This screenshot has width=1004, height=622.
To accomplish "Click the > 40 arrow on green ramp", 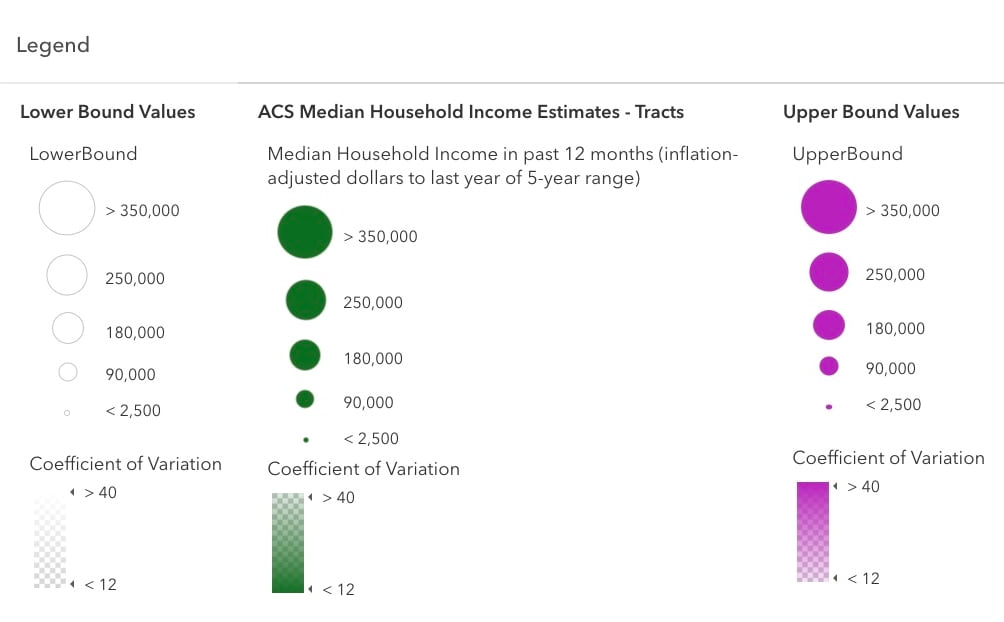I will (x=311, y=497).
